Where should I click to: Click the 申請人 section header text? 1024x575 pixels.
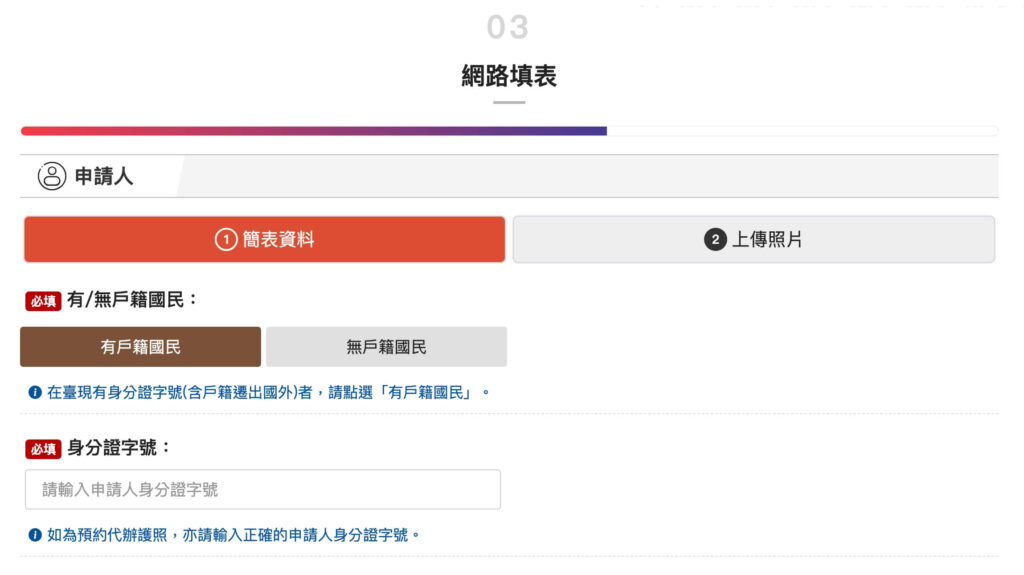(104, 177)
